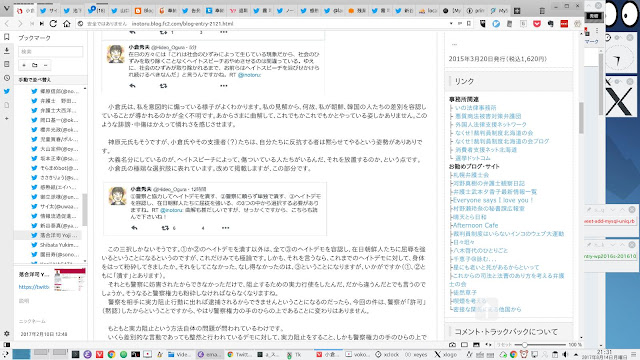
Task: Open the Vivaldi main menu button
Action: click(x=7, y=8)
